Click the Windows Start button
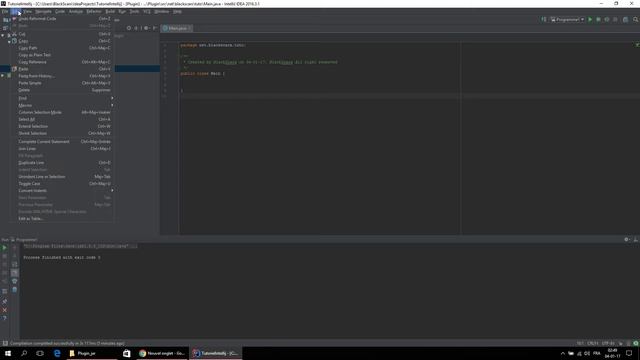 coord(8,353)
